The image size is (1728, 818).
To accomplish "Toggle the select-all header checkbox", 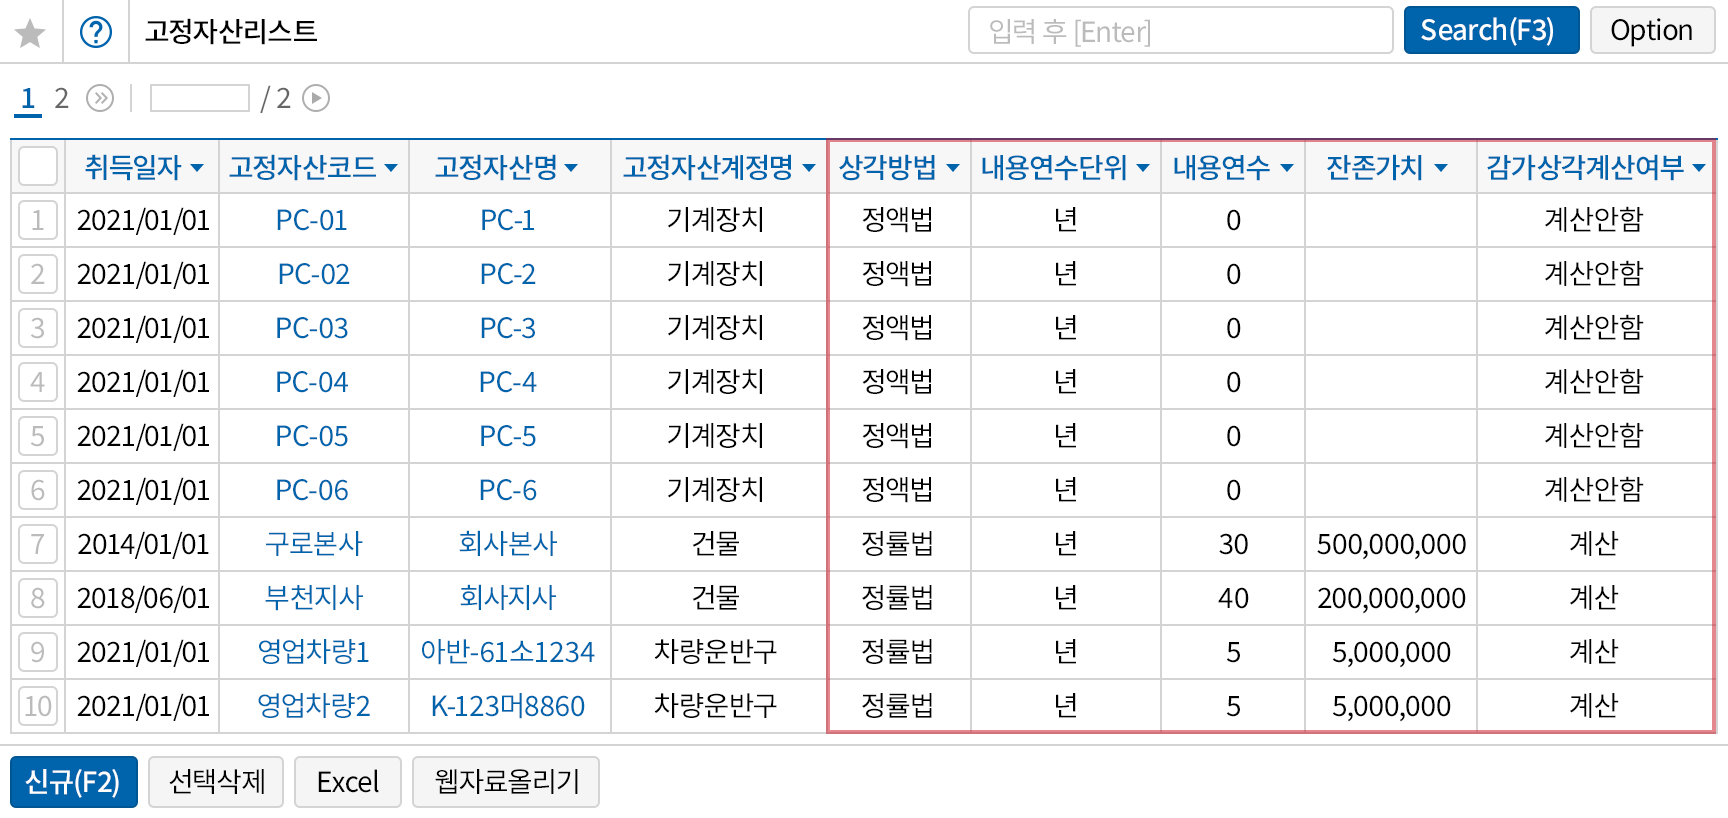I will pos(38,166).
